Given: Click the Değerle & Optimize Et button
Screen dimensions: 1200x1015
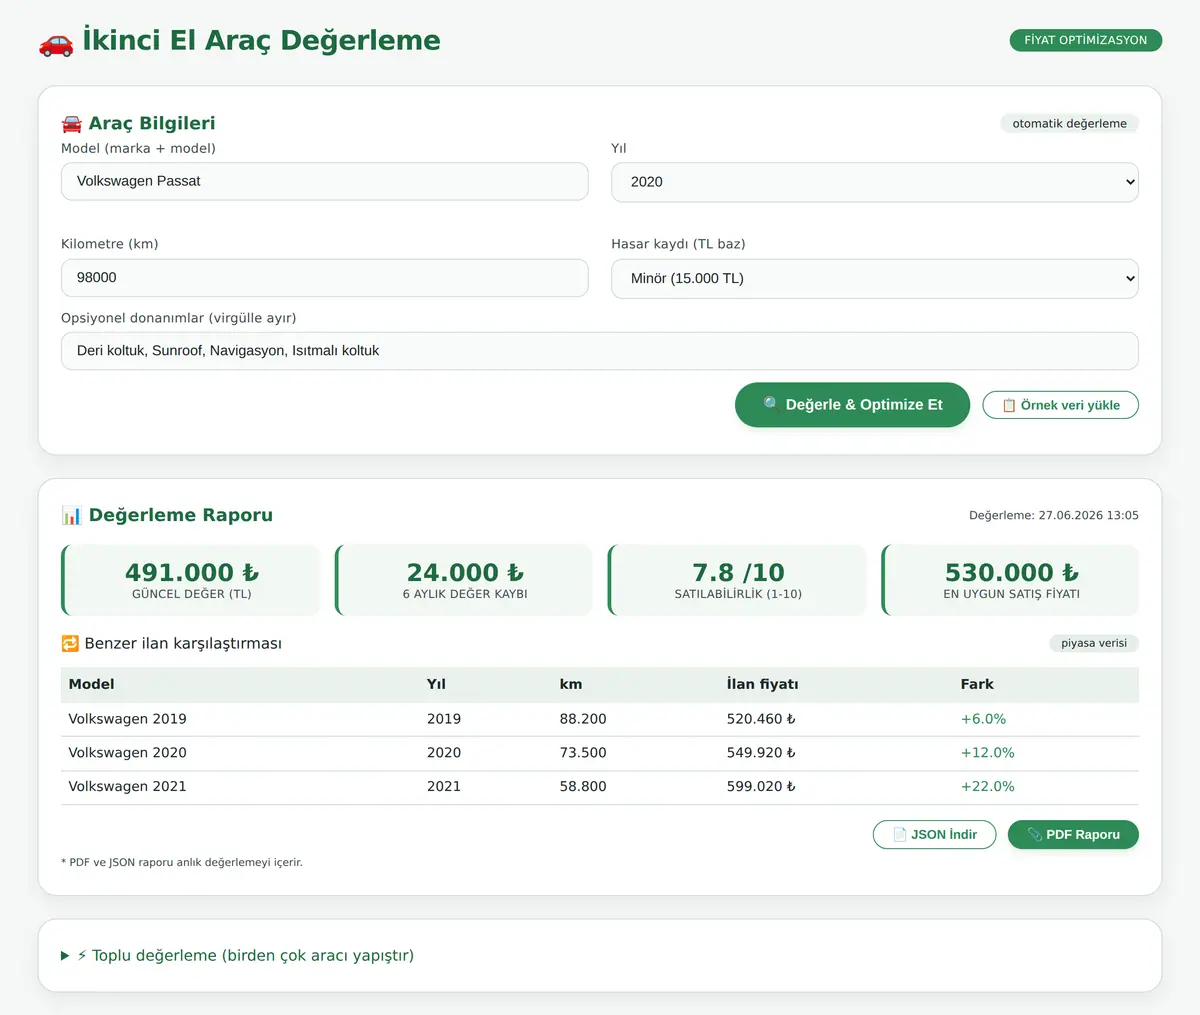Looking at the screenshot, I should [x=852, y=405].
